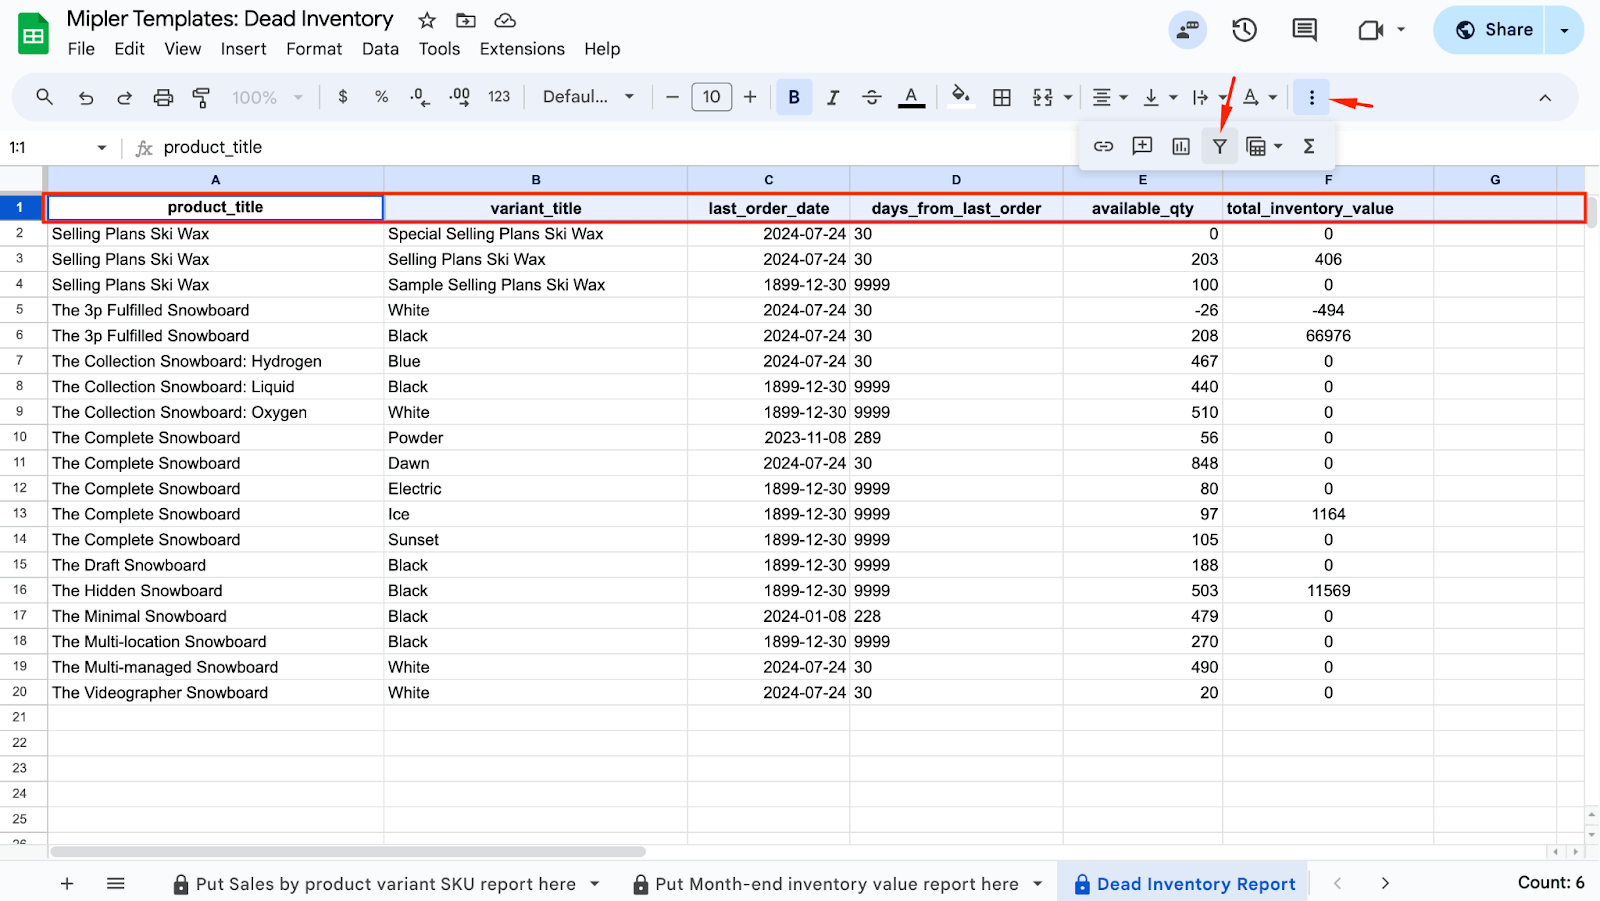The width and height of the screenshot is (1600, 901).
Task: Click the Share button
Action: [x=1494, y=30]
